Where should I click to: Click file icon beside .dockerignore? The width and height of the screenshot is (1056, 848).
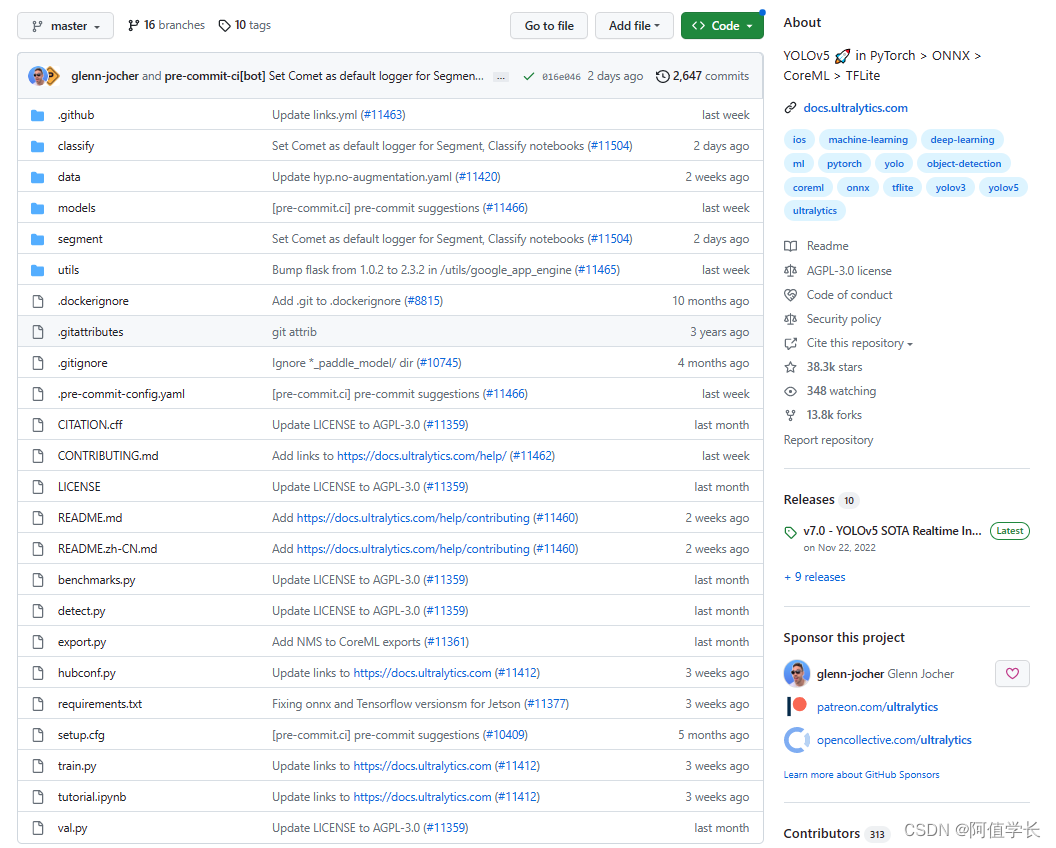tap(38, 301)
